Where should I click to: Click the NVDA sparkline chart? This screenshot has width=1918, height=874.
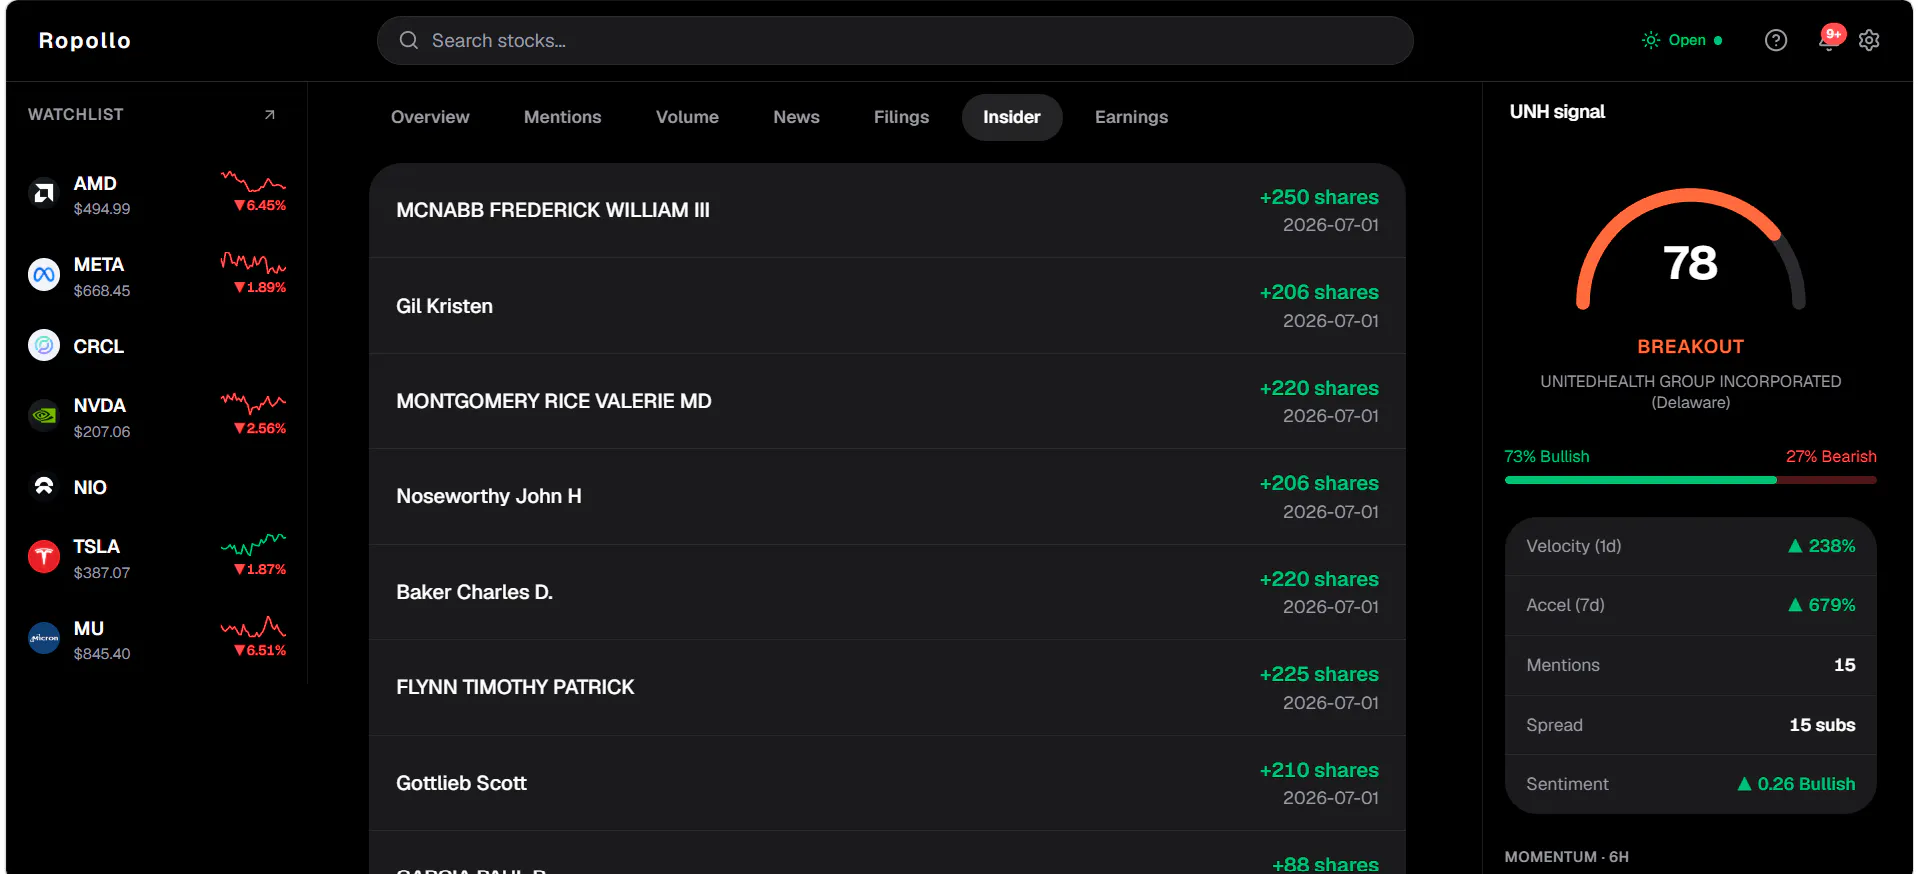click(x=253, y=404)
